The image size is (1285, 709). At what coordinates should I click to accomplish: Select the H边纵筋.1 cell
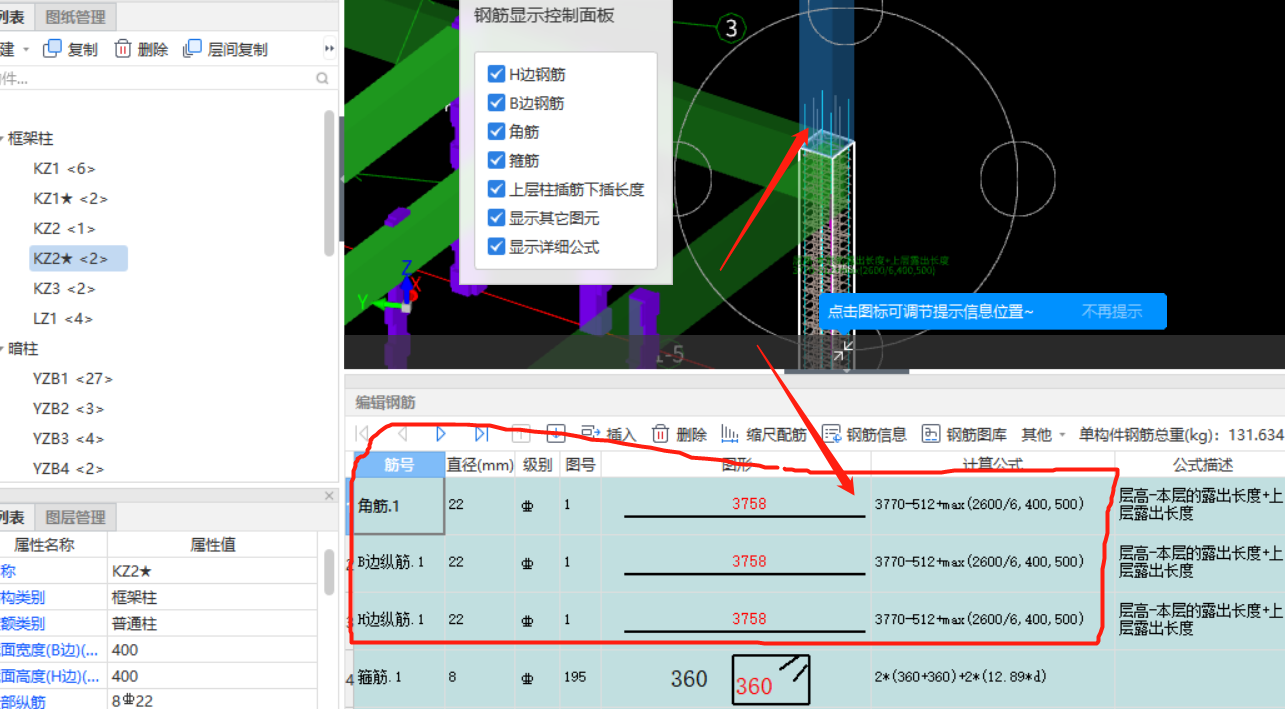(x=399, y=619)
